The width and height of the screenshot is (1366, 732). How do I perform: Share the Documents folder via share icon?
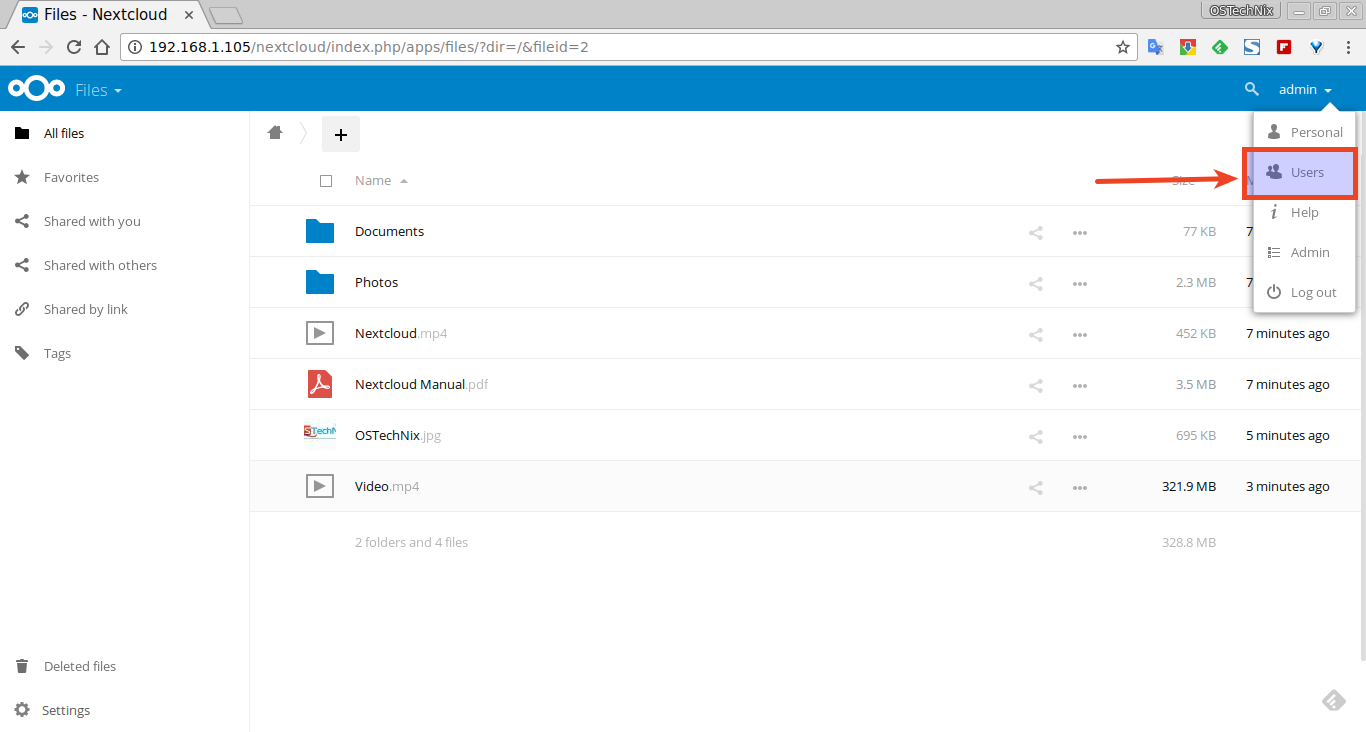coord(1036,232)
